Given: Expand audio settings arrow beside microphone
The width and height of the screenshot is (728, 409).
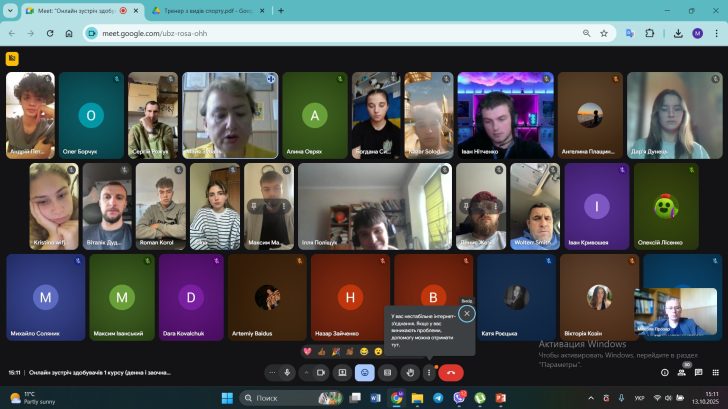Looking at the screenshot, I should tap(273, 372).
